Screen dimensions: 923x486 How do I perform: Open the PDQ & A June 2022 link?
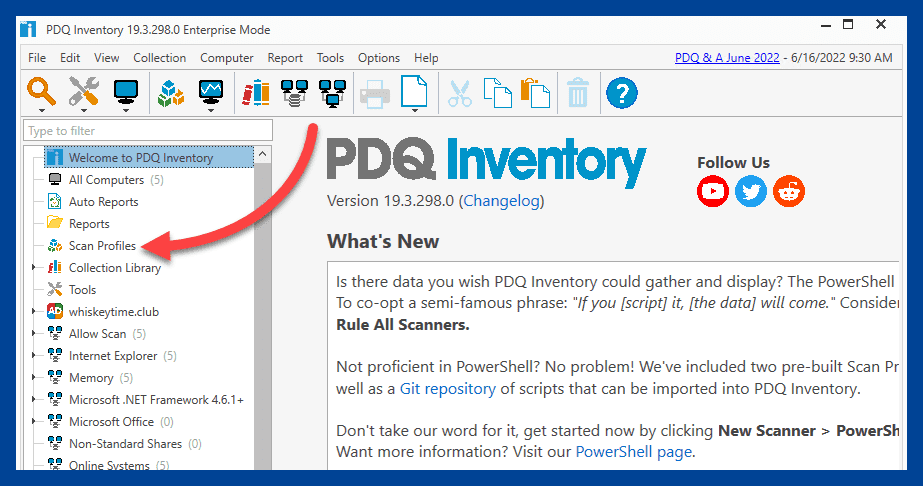[x=727, y=58]
